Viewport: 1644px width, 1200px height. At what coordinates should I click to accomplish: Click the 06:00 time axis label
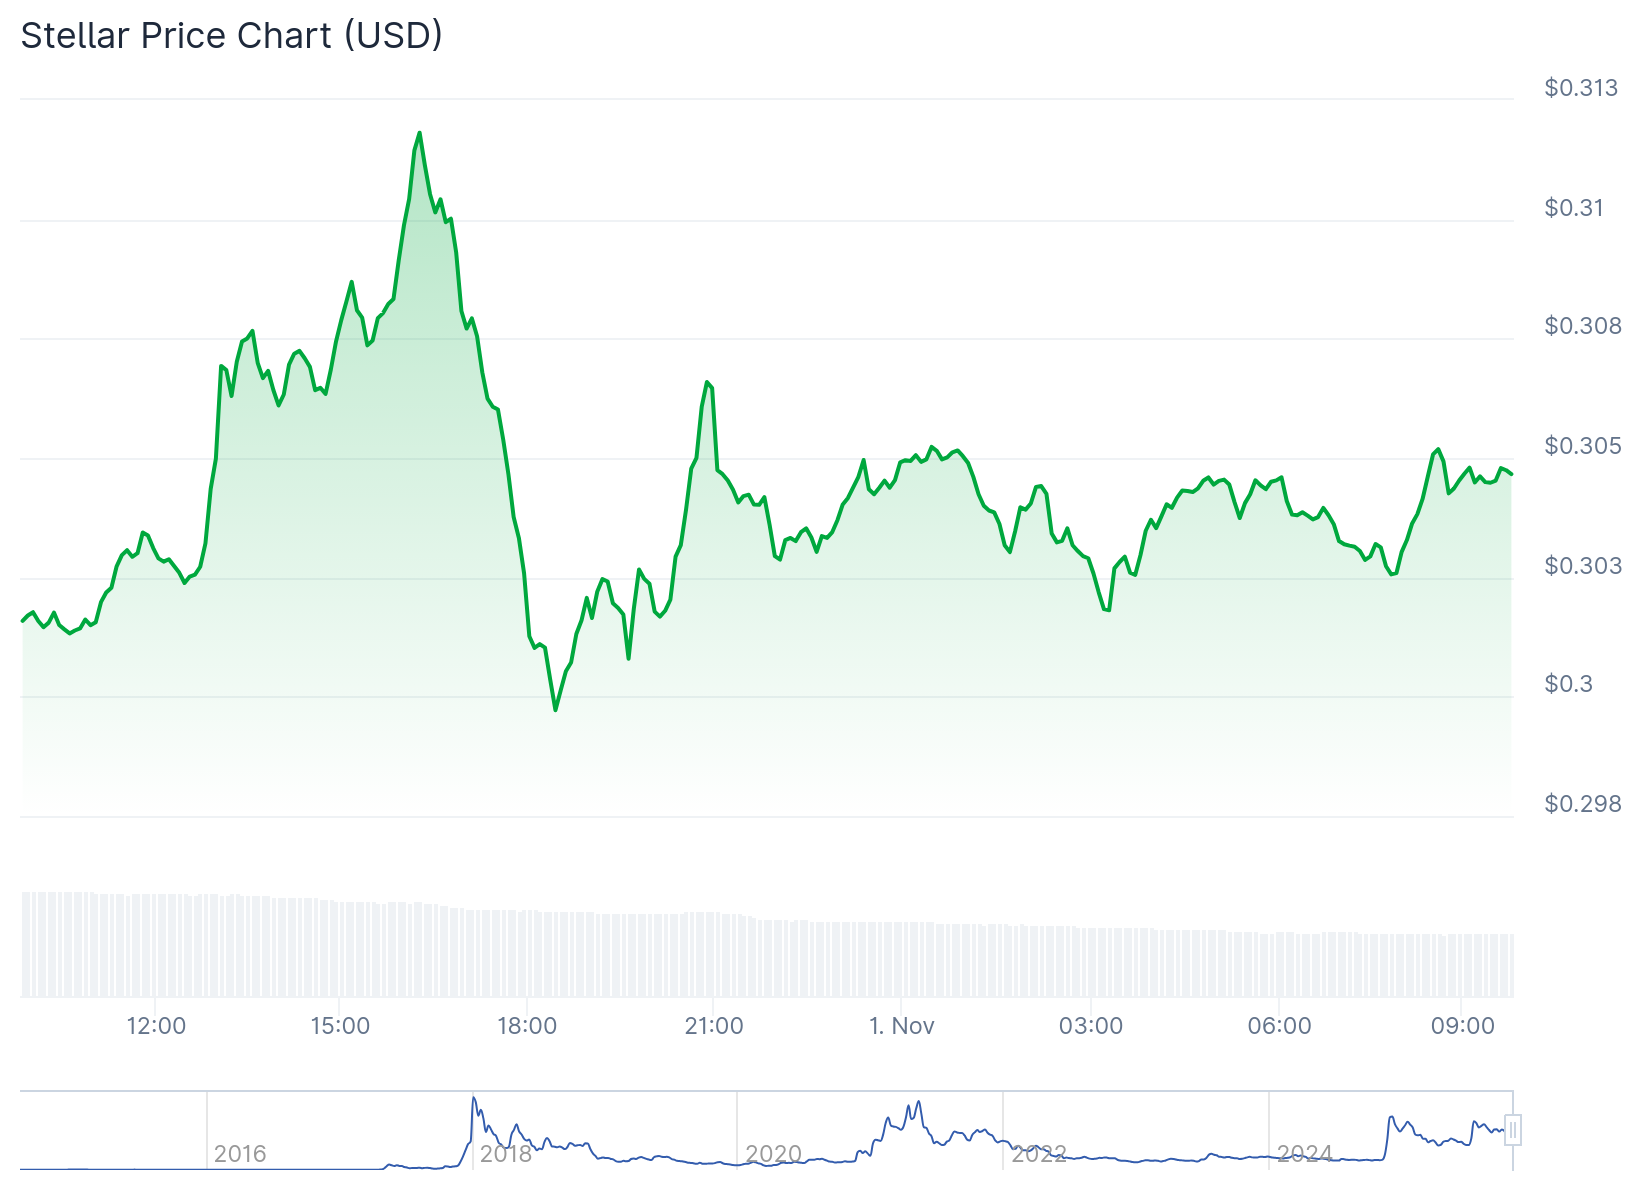[1279, 1026]
